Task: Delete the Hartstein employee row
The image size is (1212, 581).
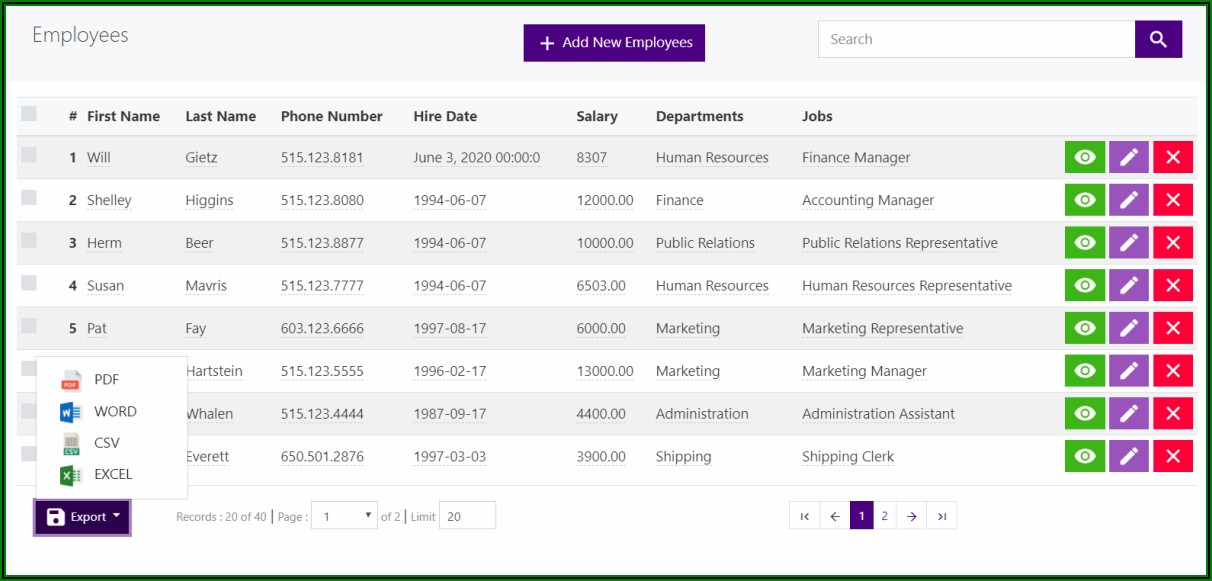Action: coord(1173,371)
